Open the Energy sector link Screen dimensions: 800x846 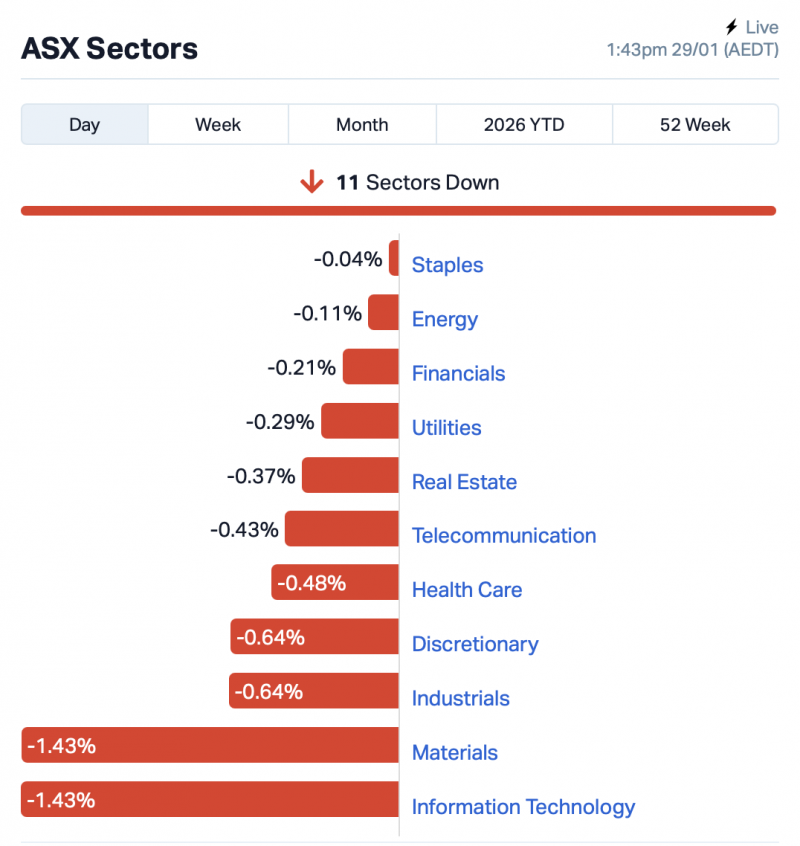pyautogui.click(x=445, y=319)
